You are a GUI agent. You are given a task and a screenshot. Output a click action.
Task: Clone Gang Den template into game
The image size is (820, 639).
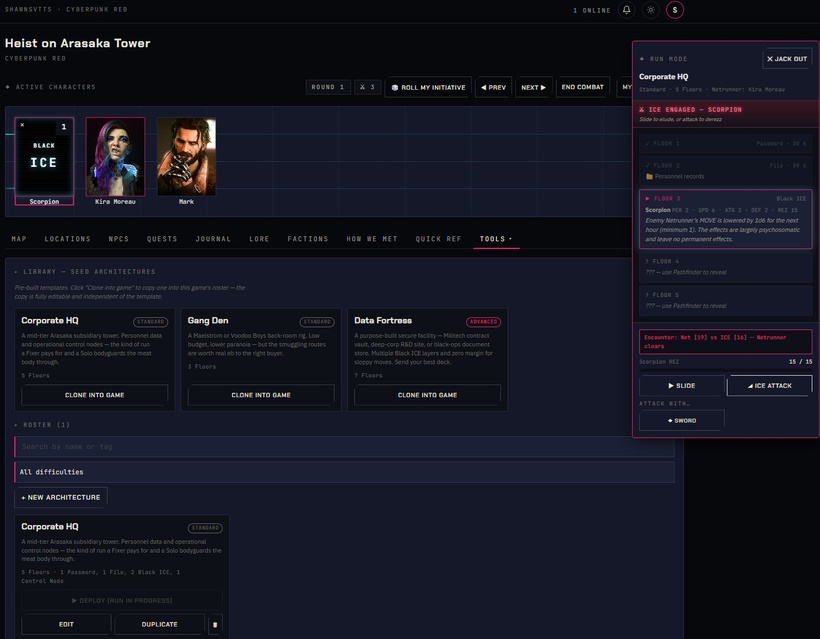(261, 395)
